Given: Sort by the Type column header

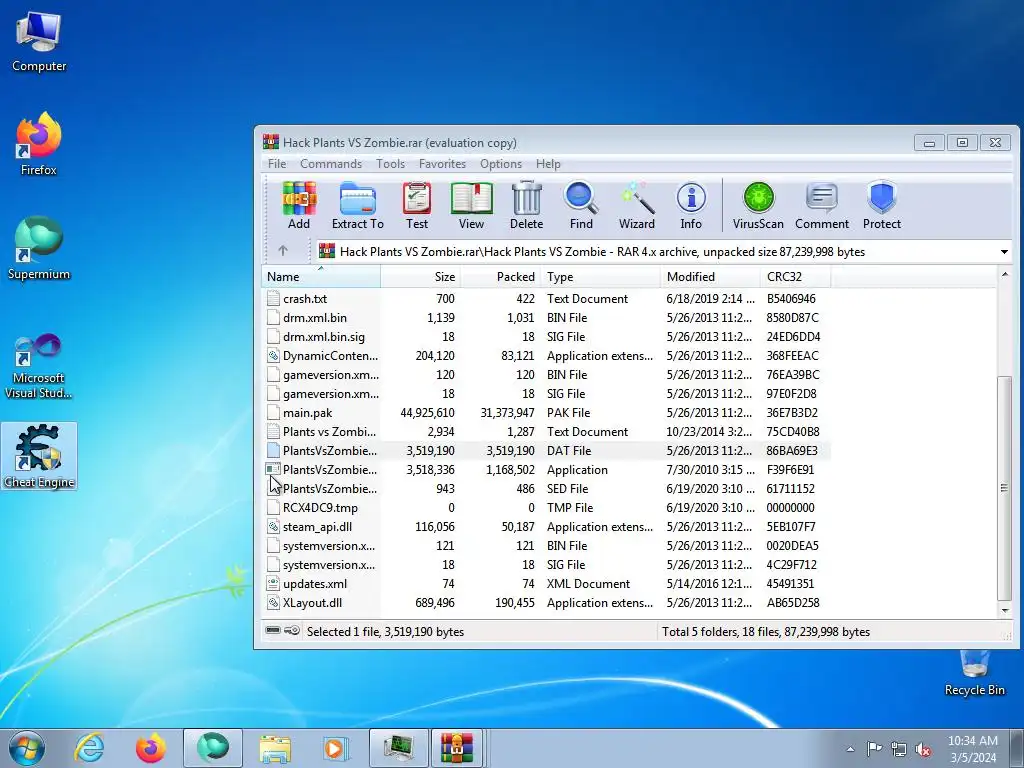Looking at the screenshot, I should click(x=601, y=277).
